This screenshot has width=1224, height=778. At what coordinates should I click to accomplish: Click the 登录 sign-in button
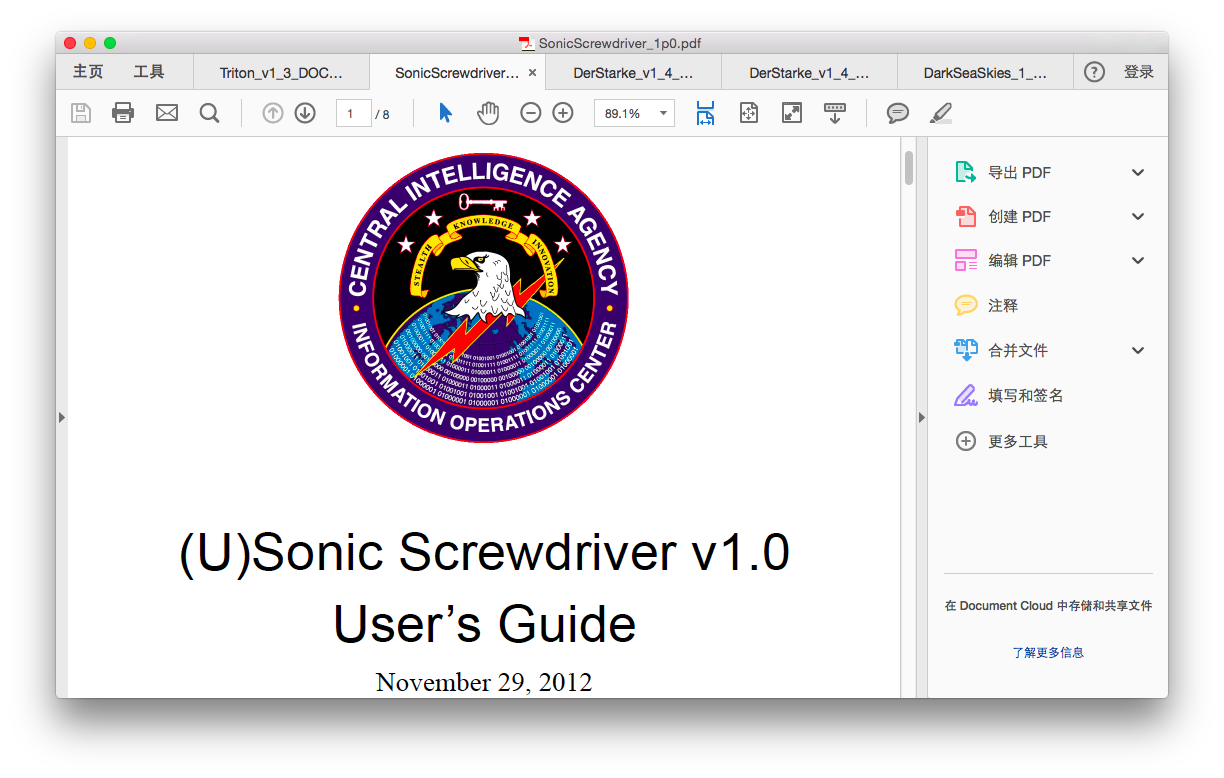point(1139,72)
